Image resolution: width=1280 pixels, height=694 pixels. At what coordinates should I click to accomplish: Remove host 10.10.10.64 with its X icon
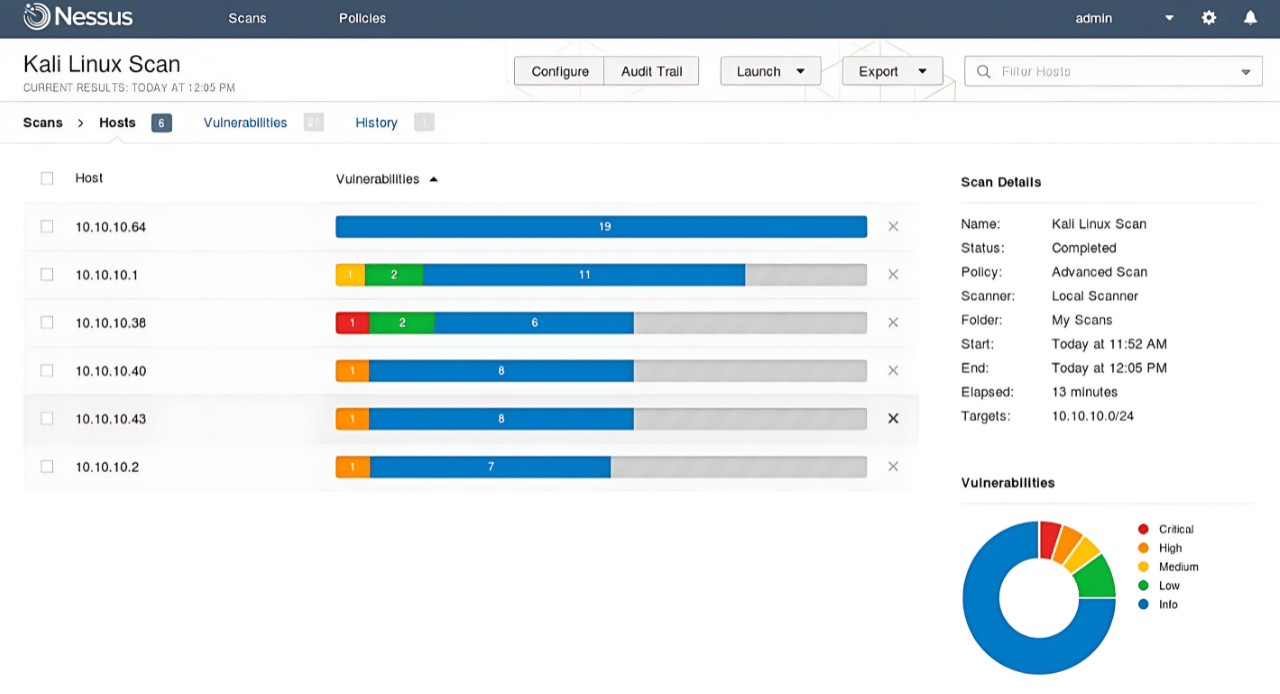click(x=893, y=227)
